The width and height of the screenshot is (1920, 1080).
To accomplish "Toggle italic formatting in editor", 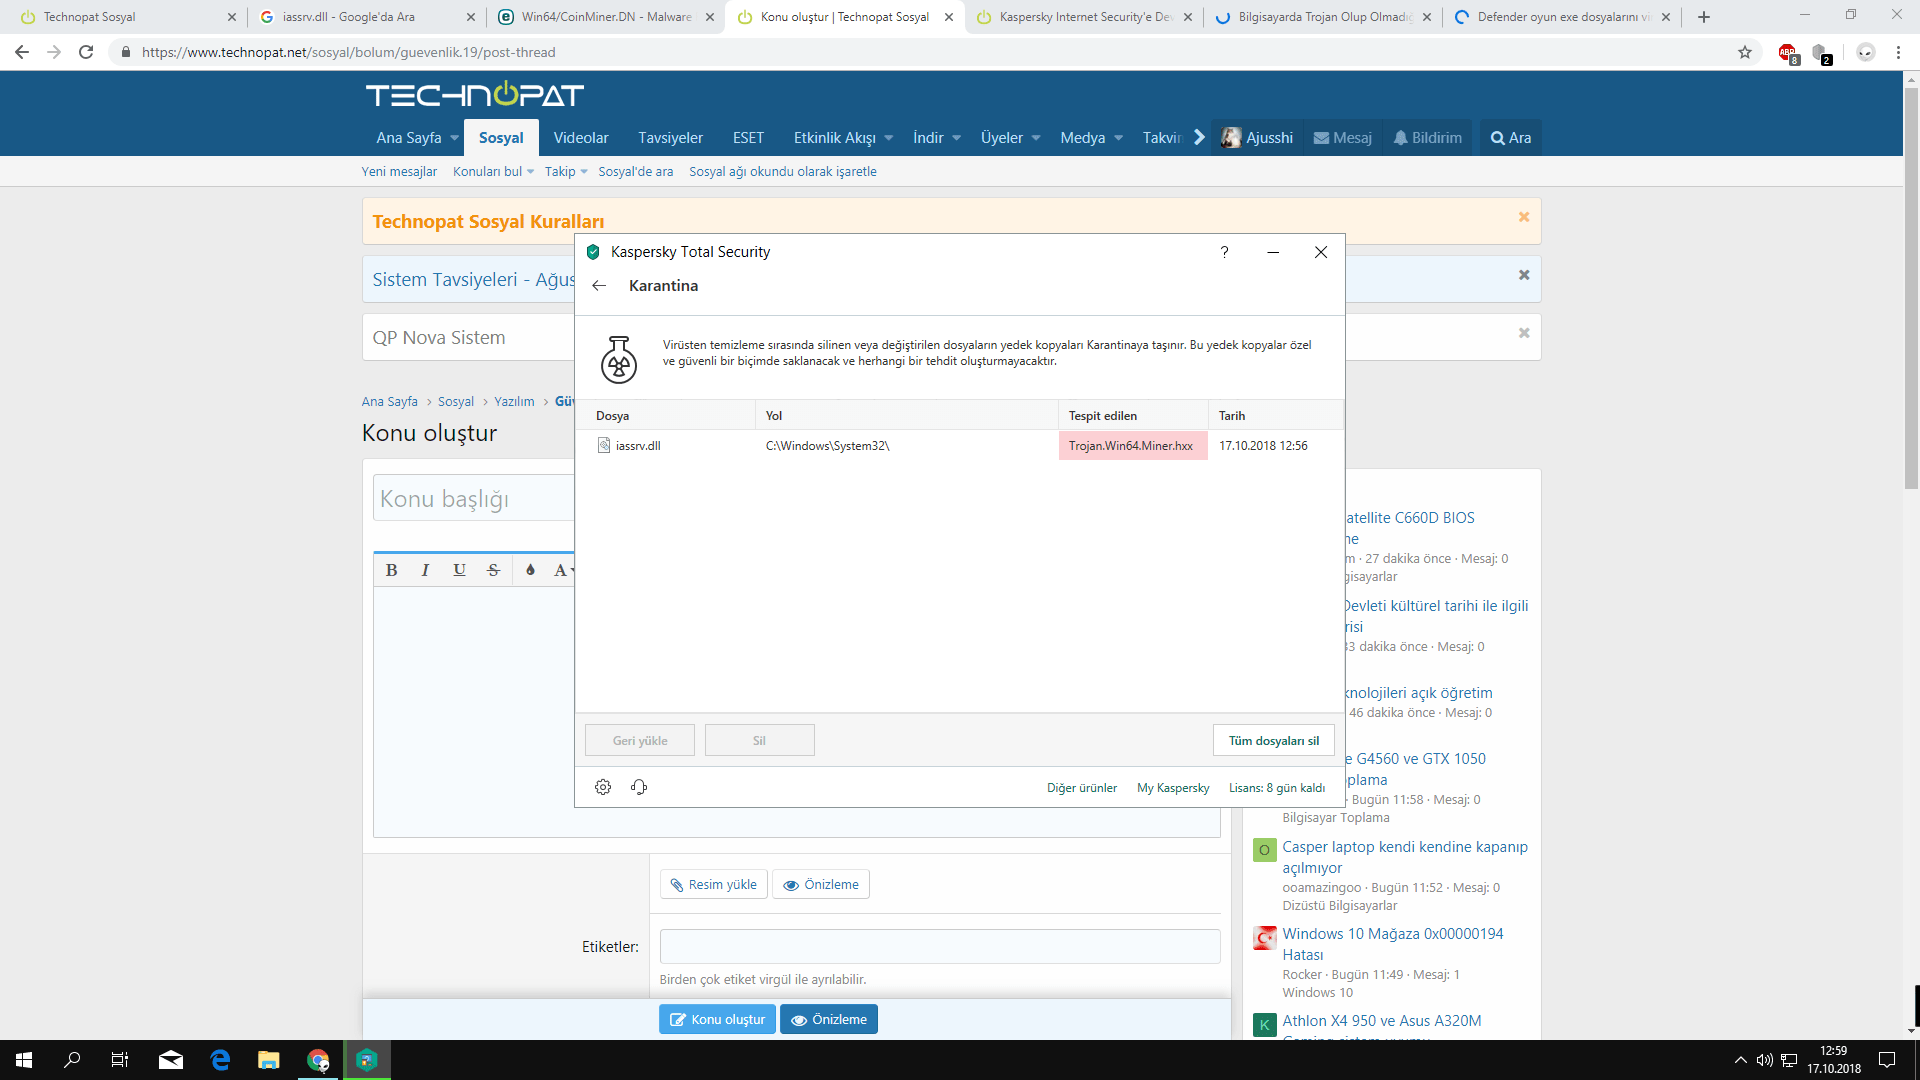I will [425, 570].
